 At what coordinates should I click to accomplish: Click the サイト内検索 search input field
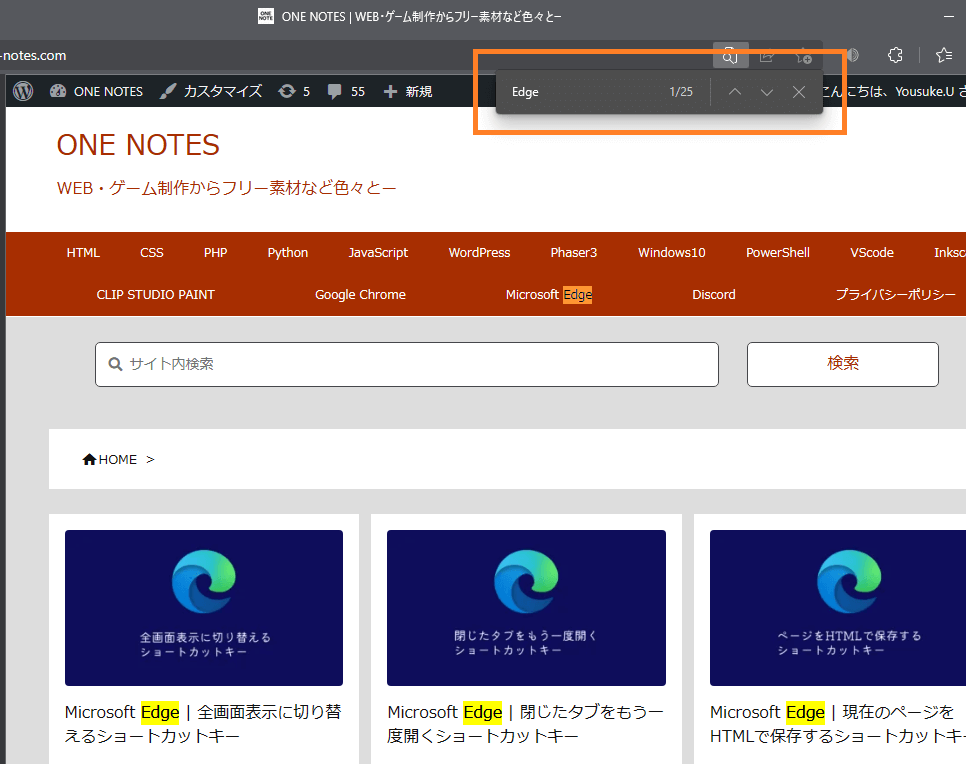(x=406, y=364)
